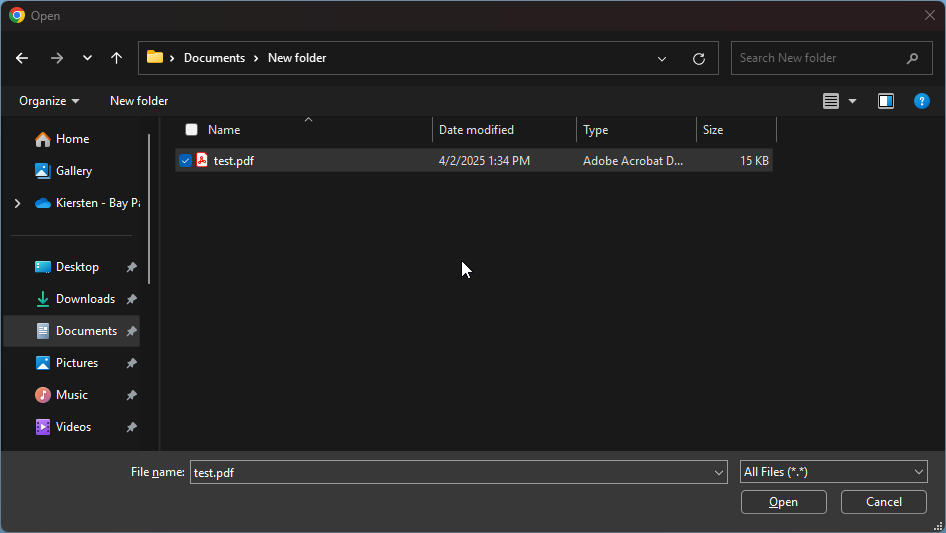Viewport: 946px width, 533px height.
Task: Click the pin icon beside Downloads
Action: click(x=131, y=299)
